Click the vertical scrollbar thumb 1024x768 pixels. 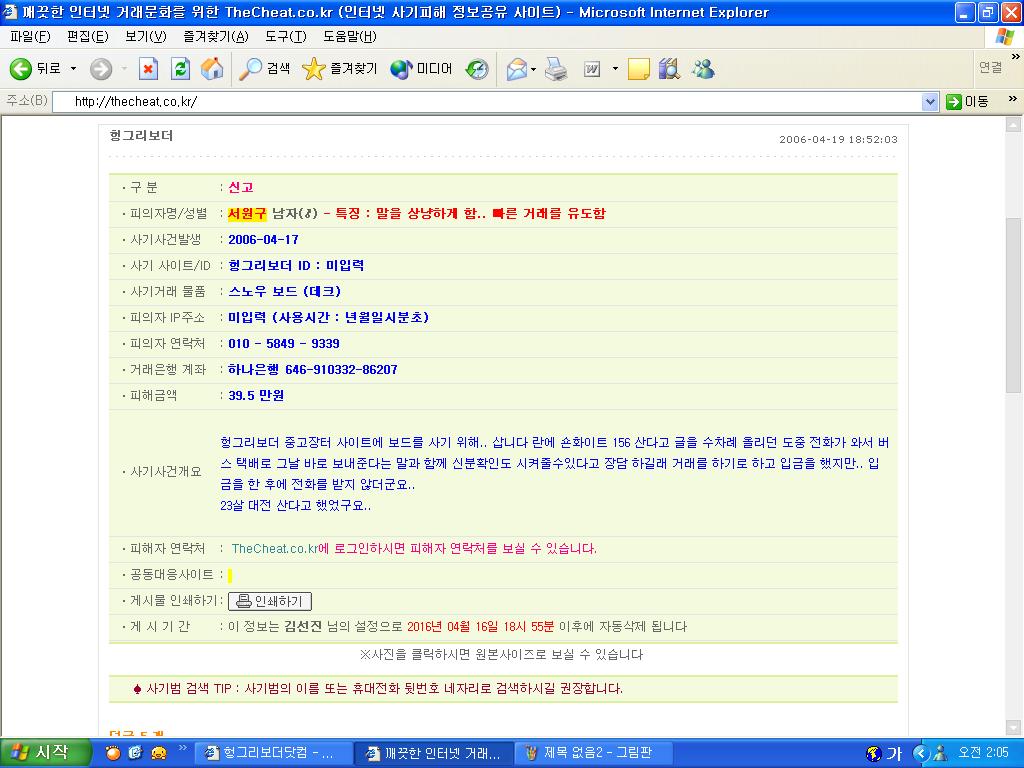1014,305
